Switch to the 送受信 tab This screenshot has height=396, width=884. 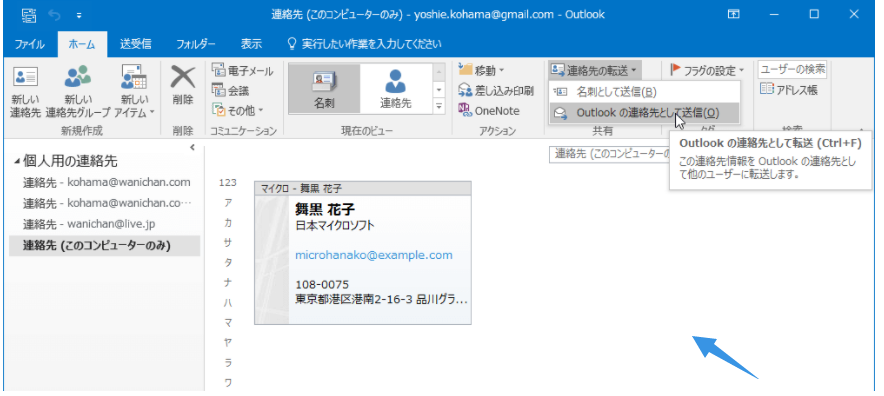(x=135, y=44)
